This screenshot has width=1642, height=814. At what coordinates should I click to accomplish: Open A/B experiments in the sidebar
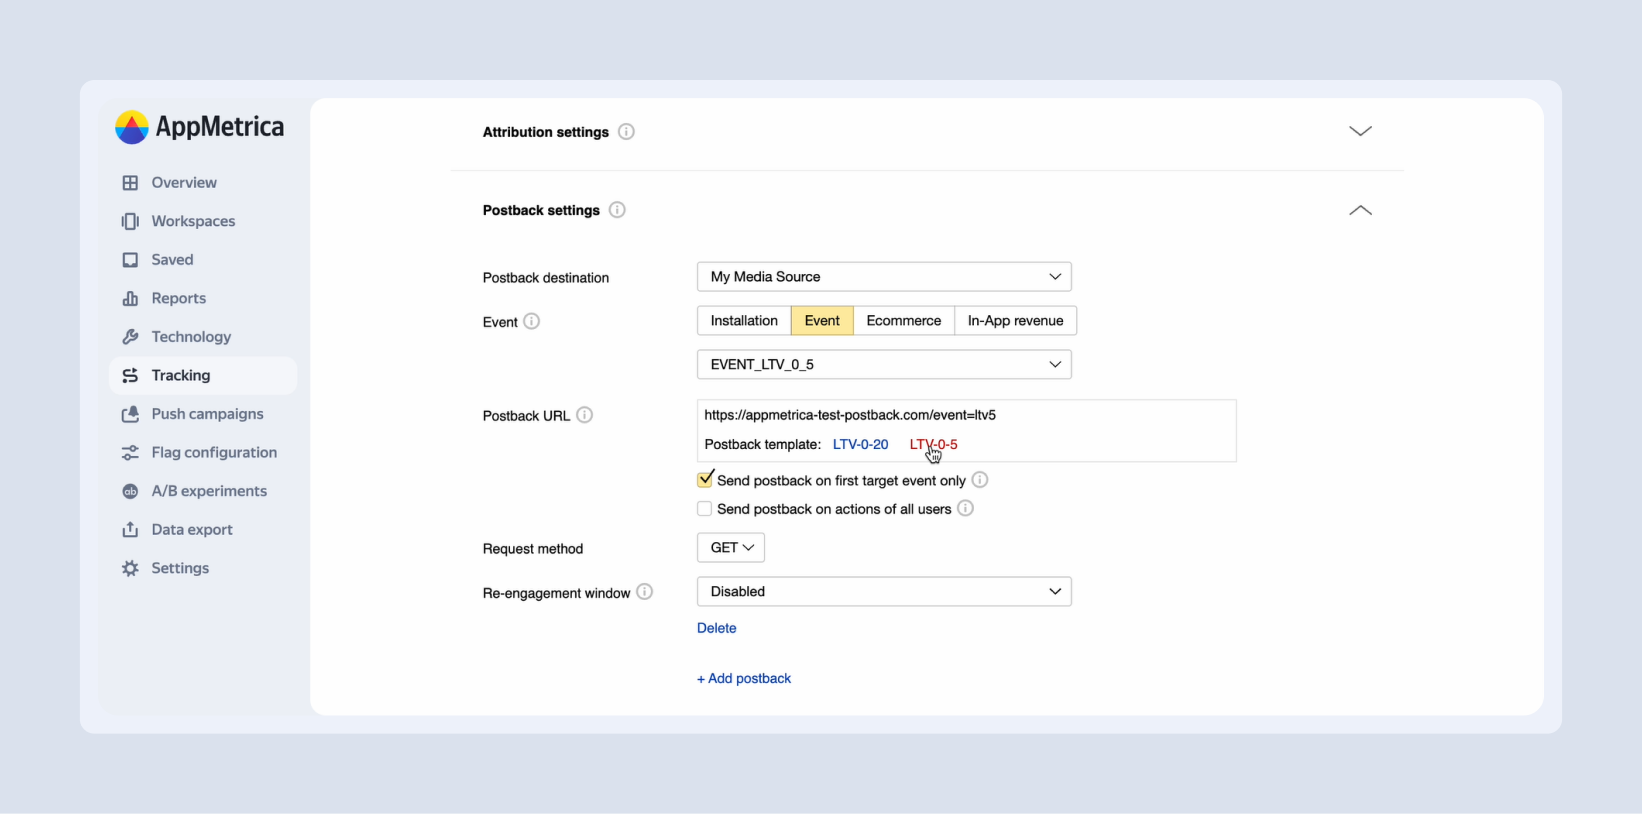209,491
